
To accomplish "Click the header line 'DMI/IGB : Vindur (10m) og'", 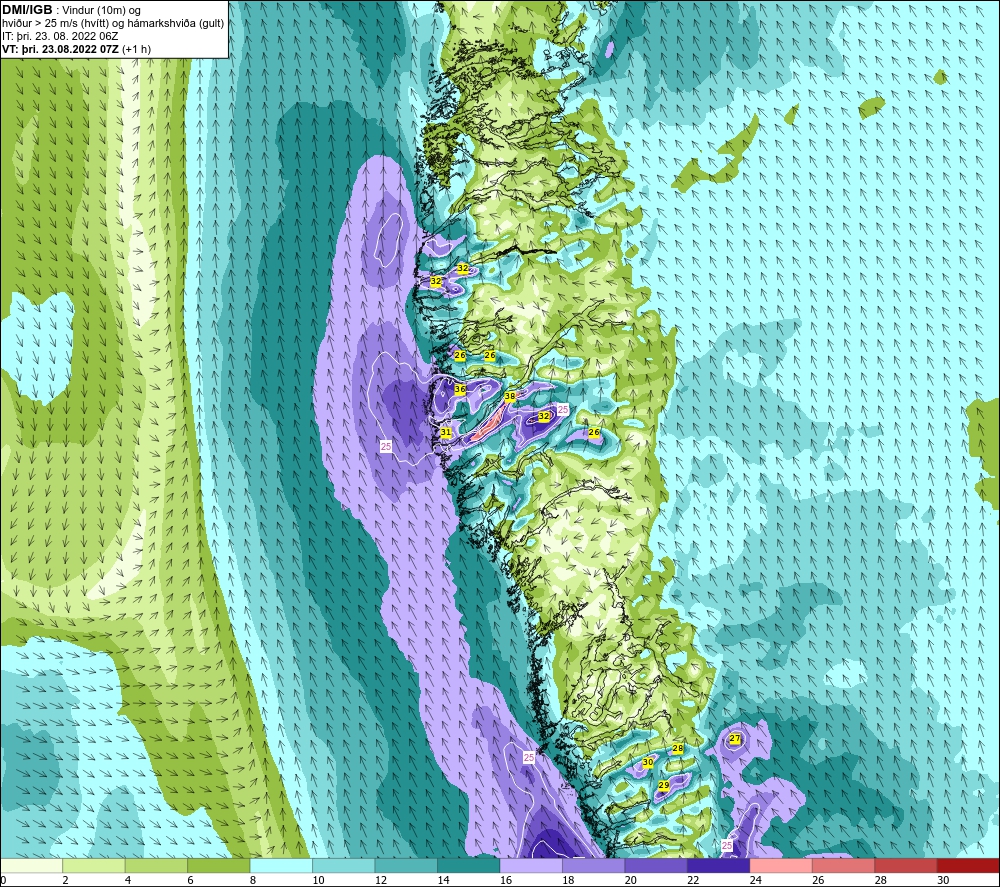I will point(71,10).
